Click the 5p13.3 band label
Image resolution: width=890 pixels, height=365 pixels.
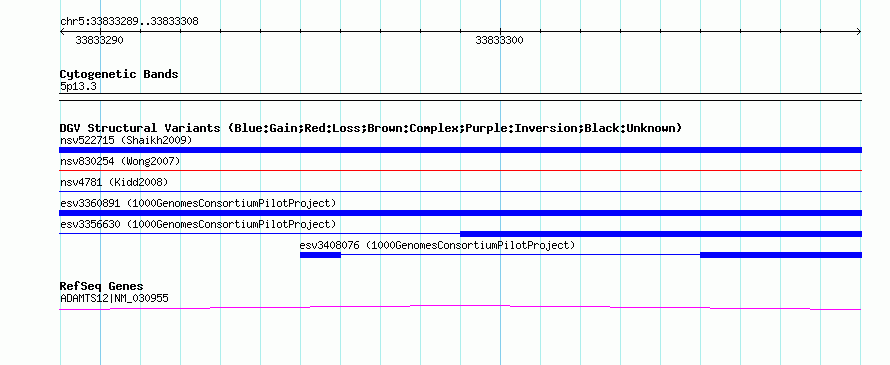coord(78,86)
